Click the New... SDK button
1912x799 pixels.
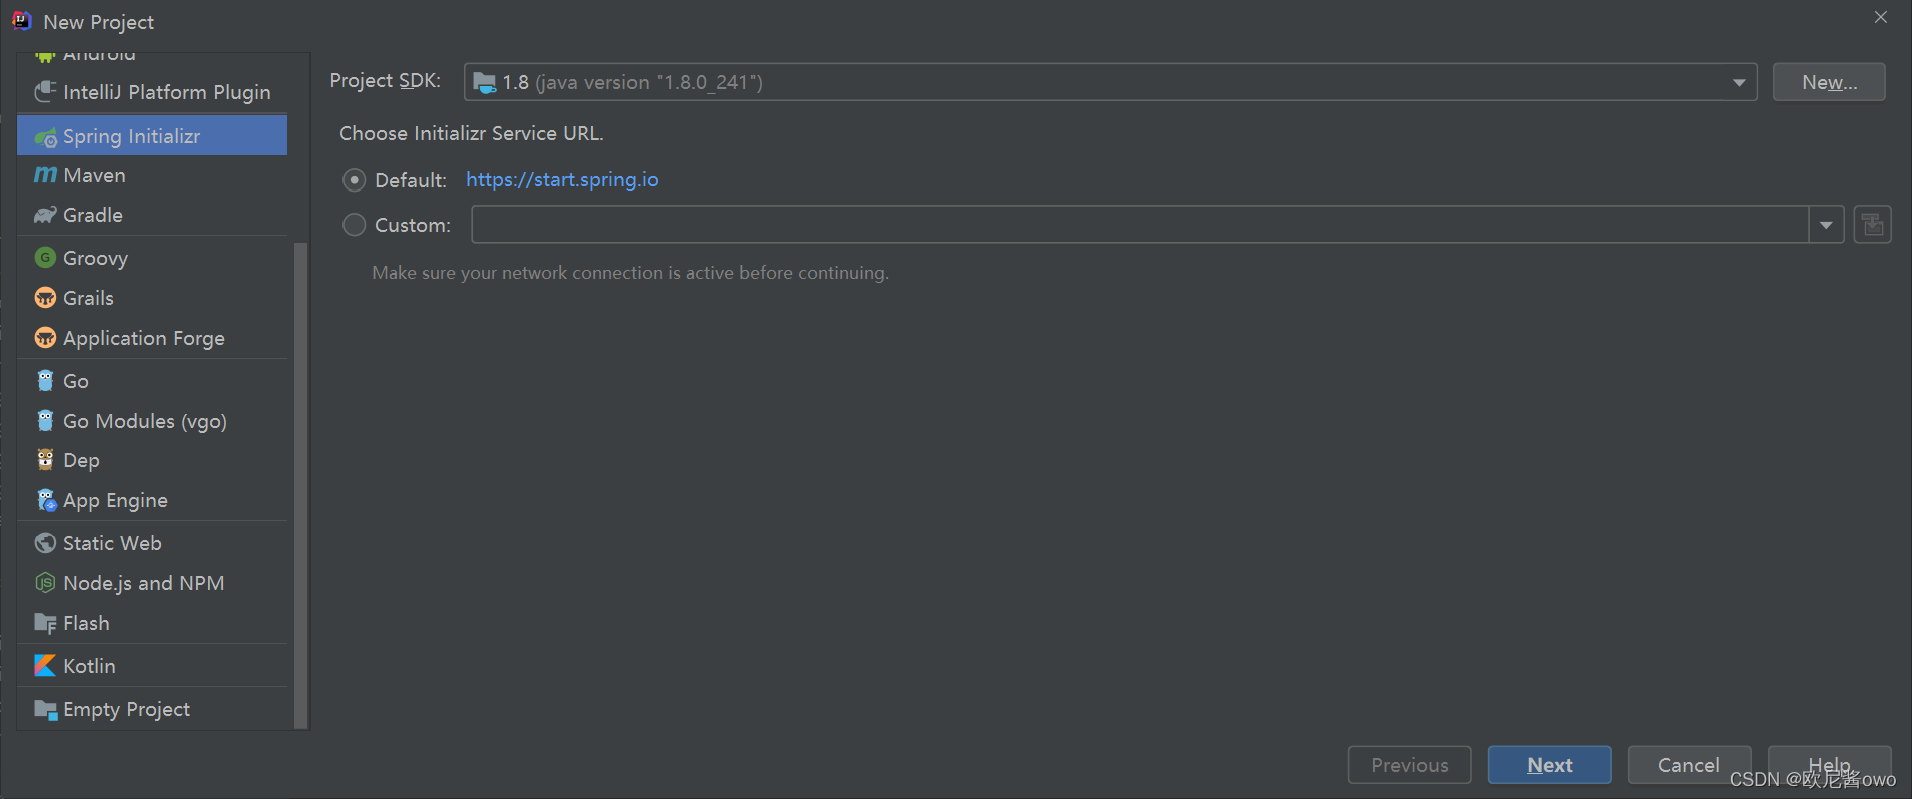click(1829, 82)
